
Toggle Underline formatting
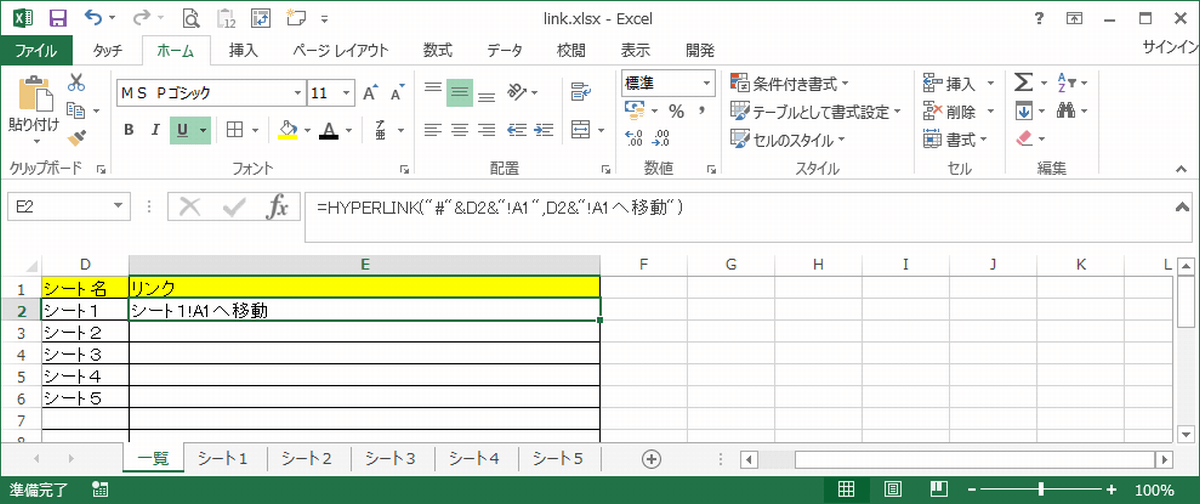click(183, 129)
